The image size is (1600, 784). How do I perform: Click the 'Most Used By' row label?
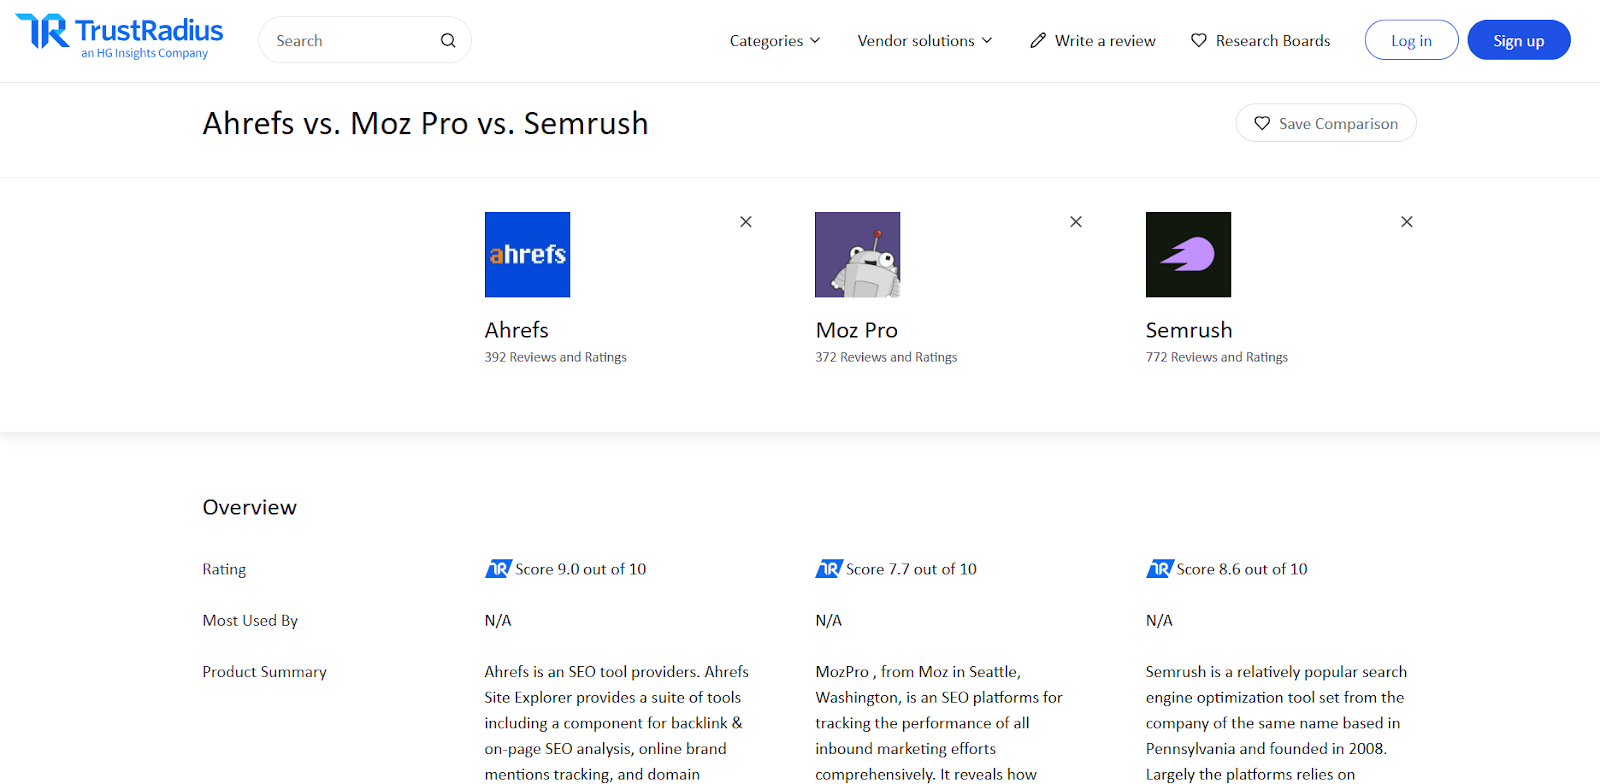250,620
